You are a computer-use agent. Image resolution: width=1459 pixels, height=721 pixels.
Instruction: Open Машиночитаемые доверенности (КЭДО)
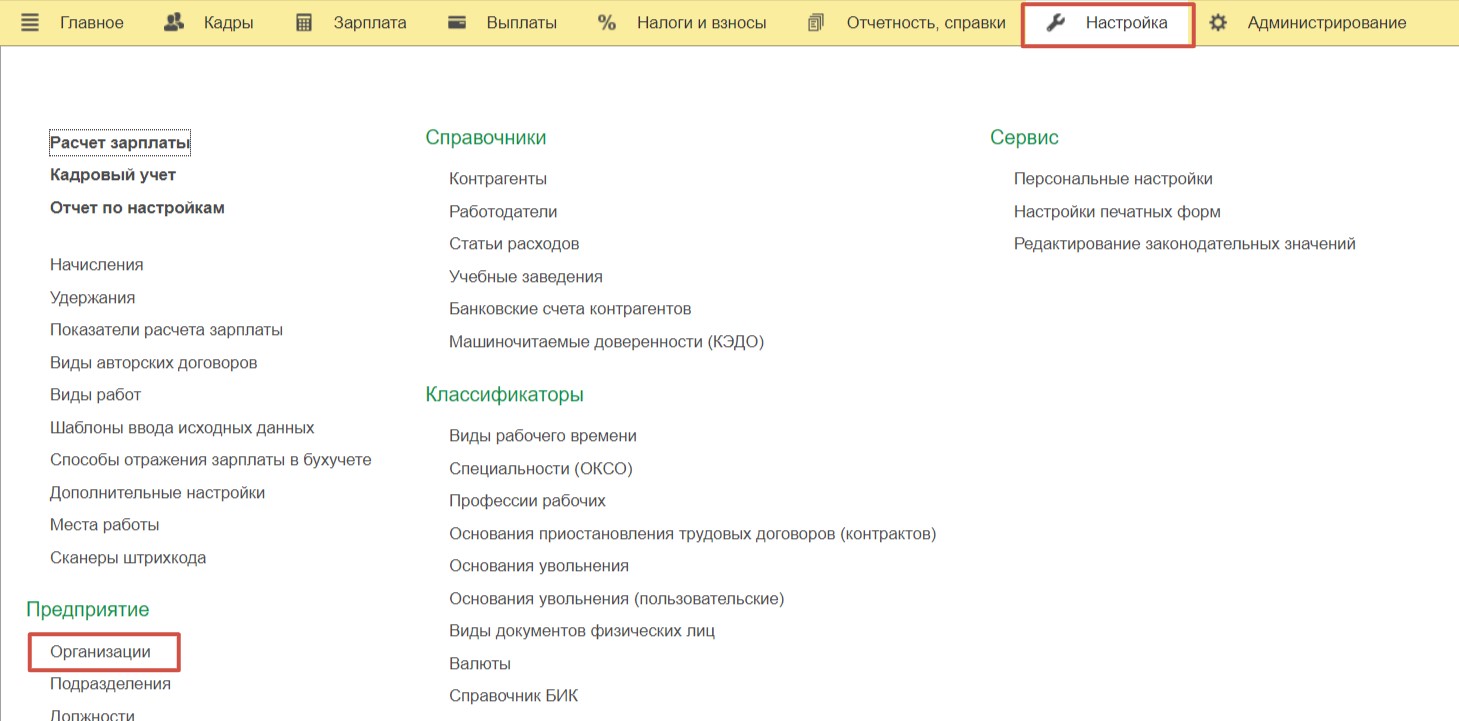point(606,342)
